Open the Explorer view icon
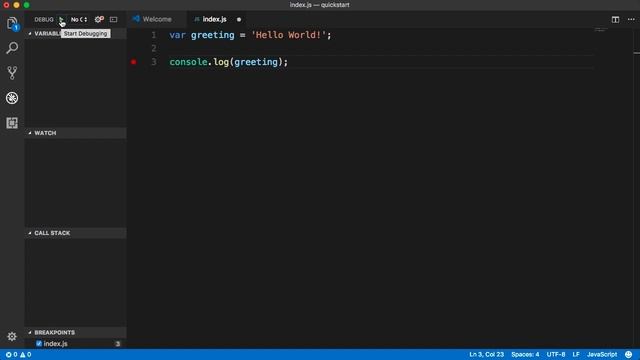640x360 pixels. 12,23
